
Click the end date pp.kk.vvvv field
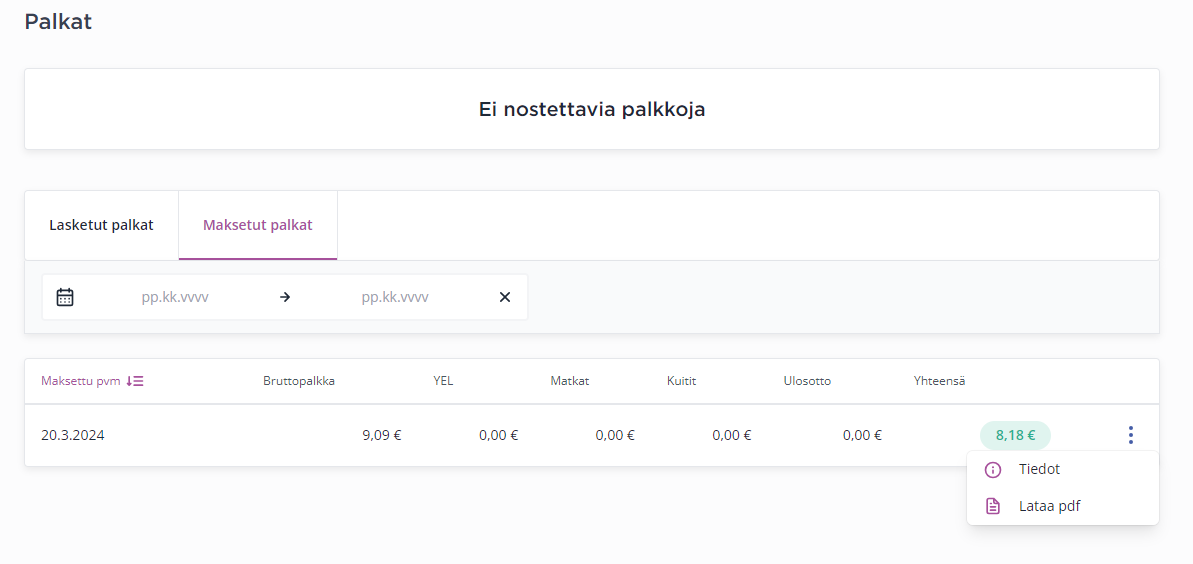395,297
